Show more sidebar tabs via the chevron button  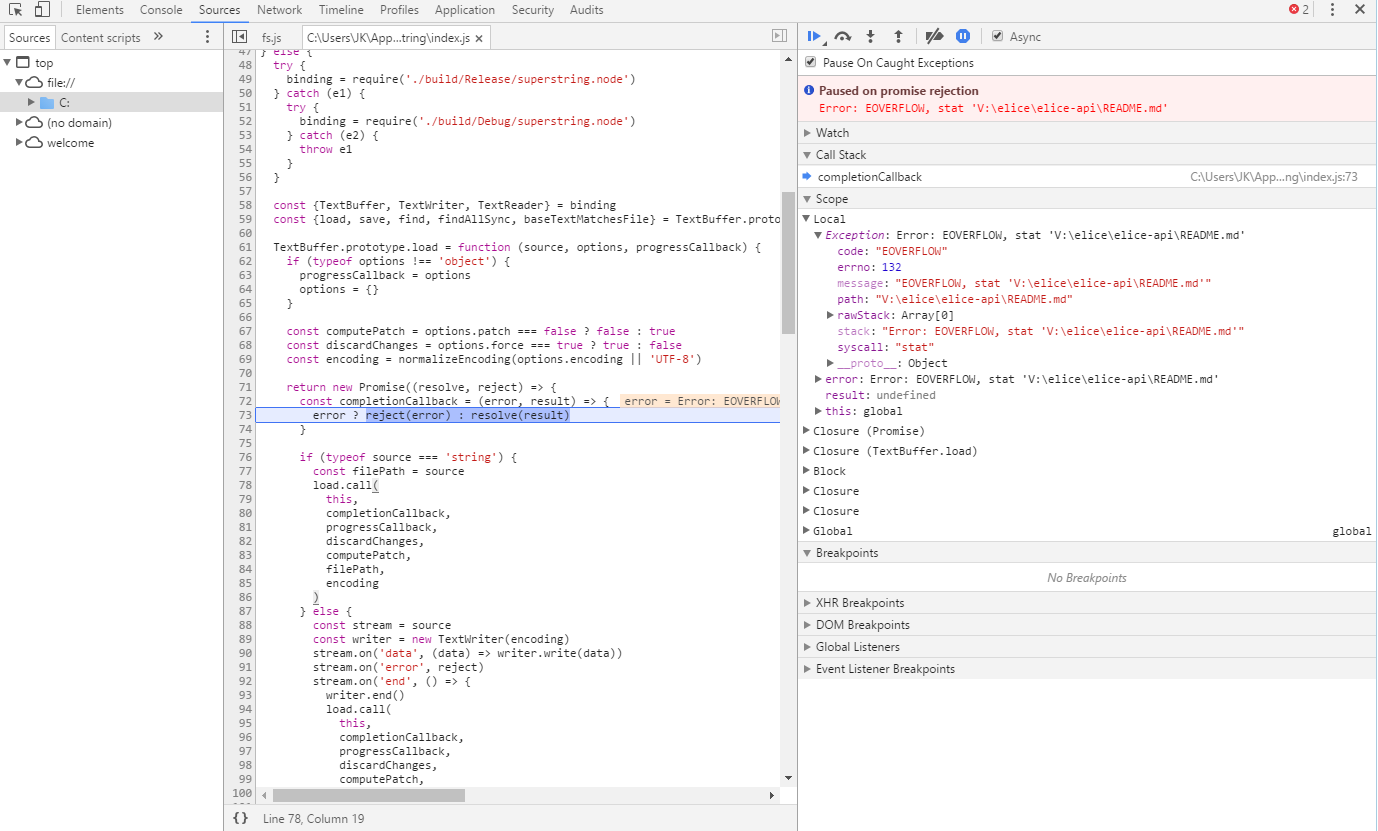158,36
